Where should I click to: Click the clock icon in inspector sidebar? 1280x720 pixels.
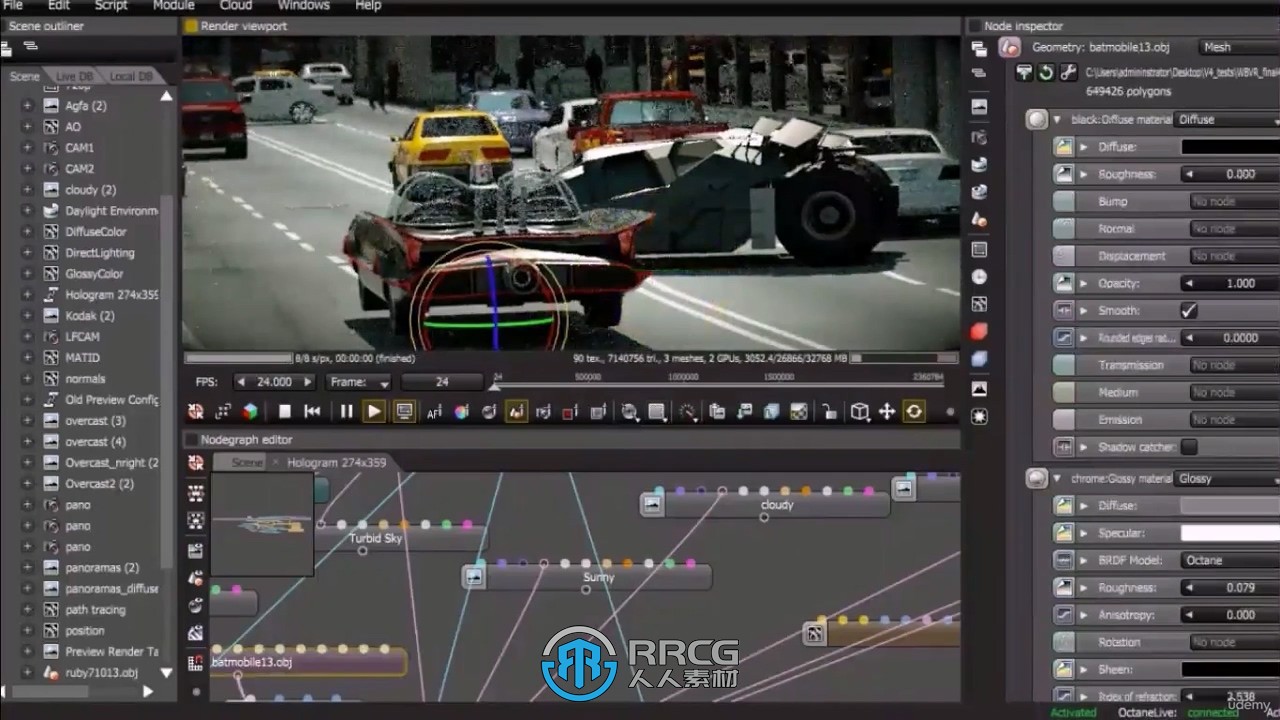pyautogui.click(x=979, y=277)
